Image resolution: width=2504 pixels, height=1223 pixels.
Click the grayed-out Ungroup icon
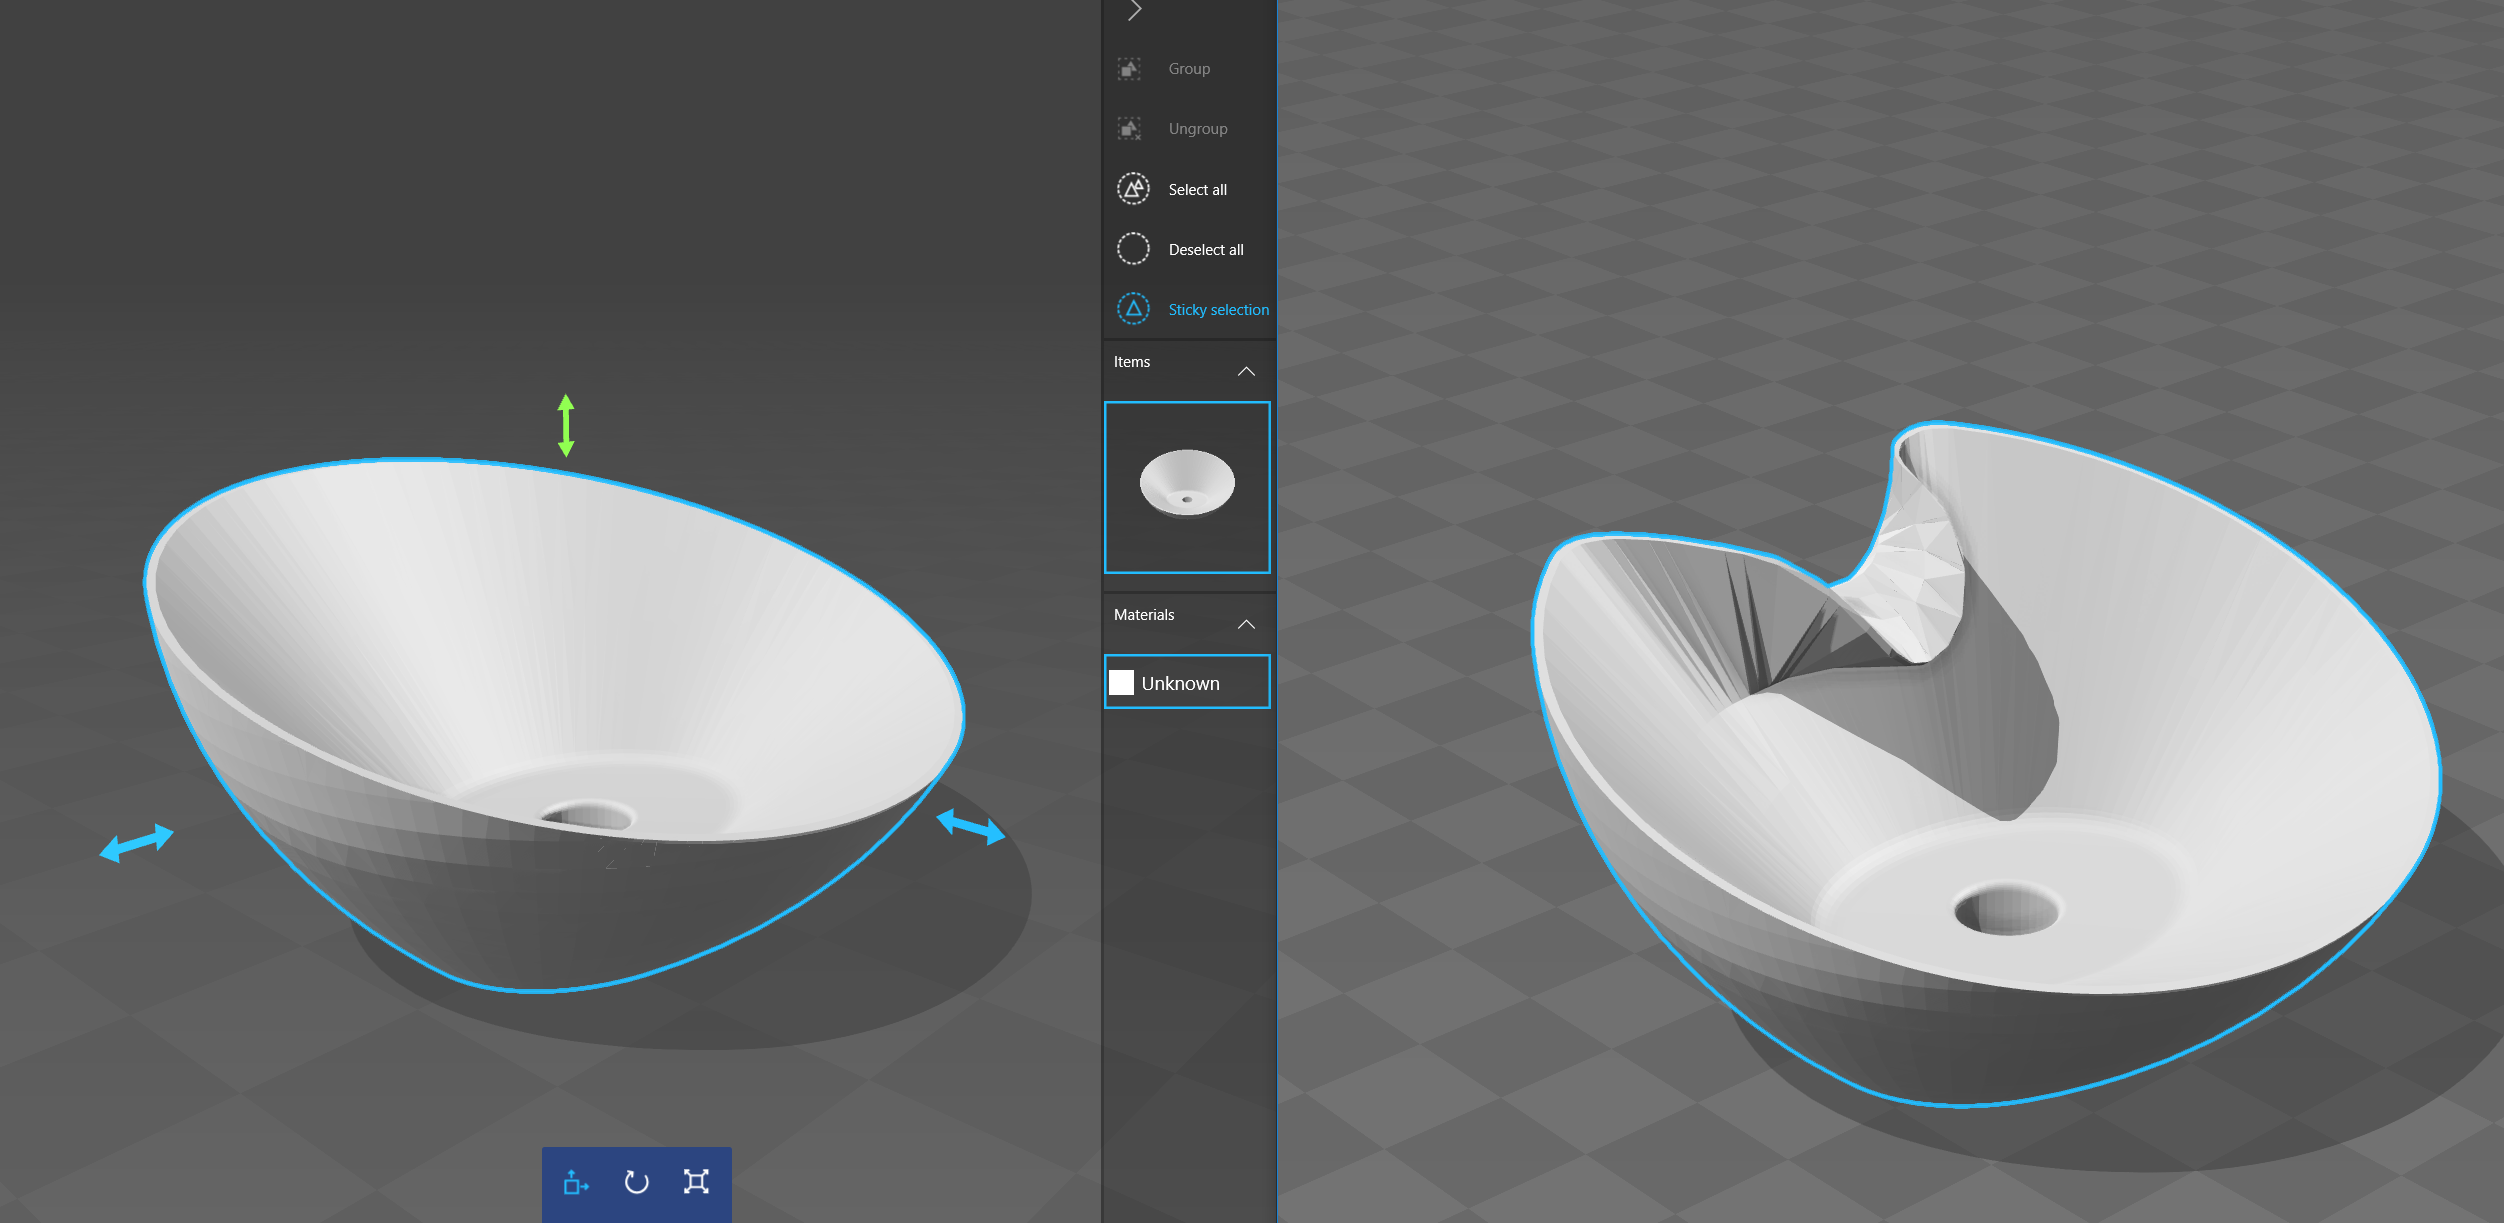1129,128
